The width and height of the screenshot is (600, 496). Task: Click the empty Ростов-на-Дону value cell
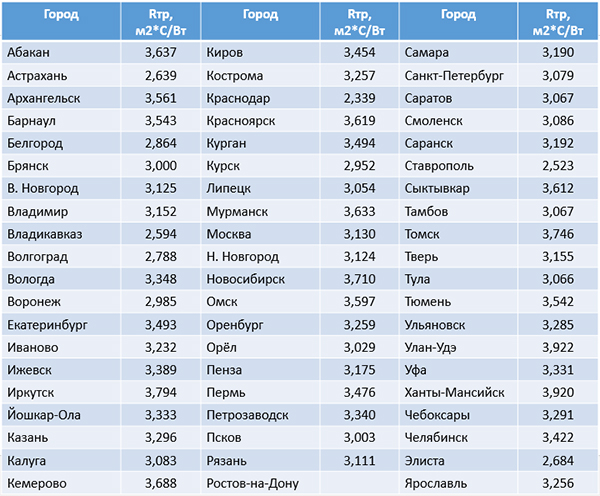tap(359, 483)
